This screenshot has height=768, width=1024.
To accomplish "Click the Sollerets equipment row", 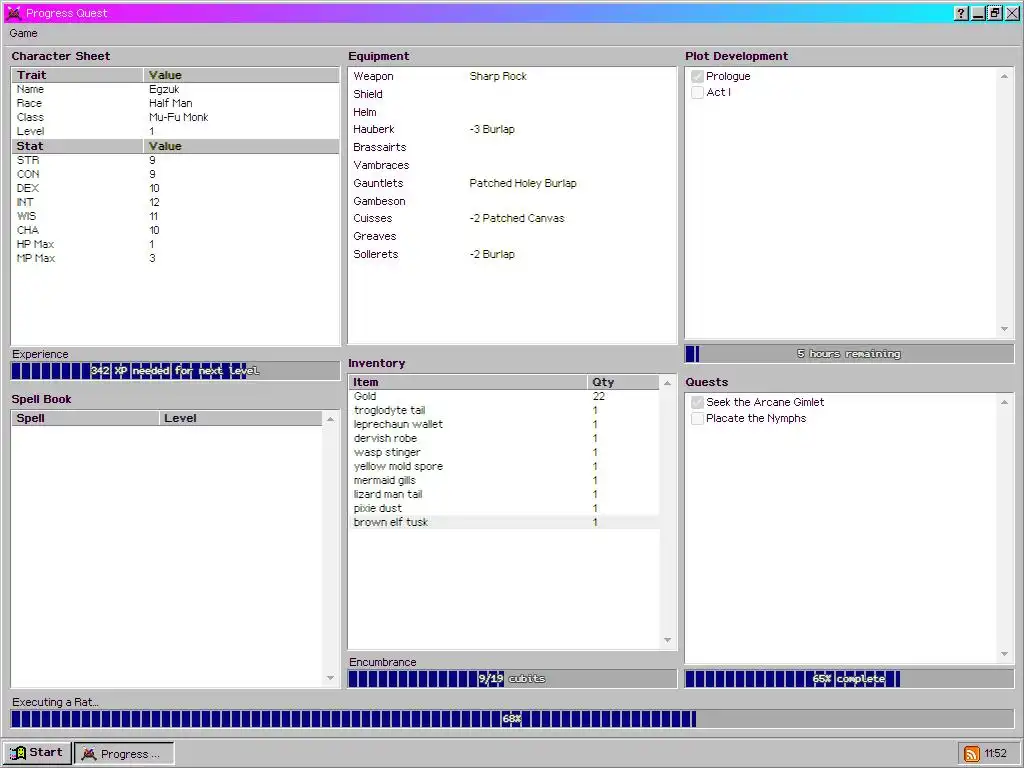I will (x=512, y=254).
